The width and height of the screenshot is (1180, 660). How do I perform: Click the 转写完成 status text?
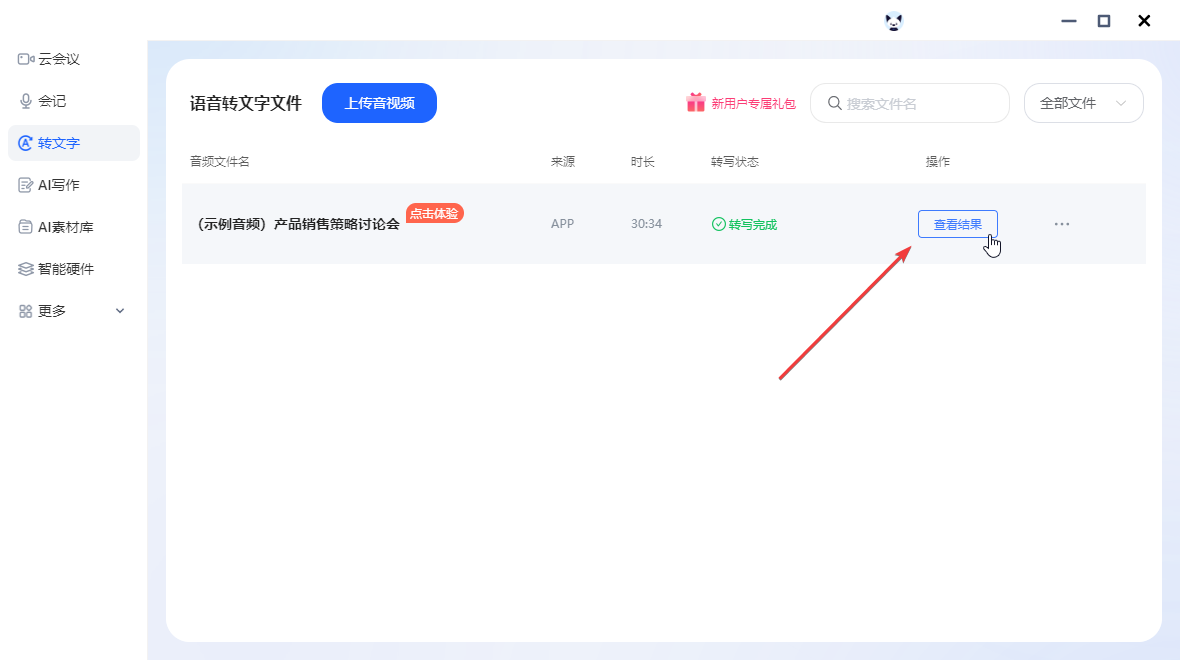coord(753,224)
